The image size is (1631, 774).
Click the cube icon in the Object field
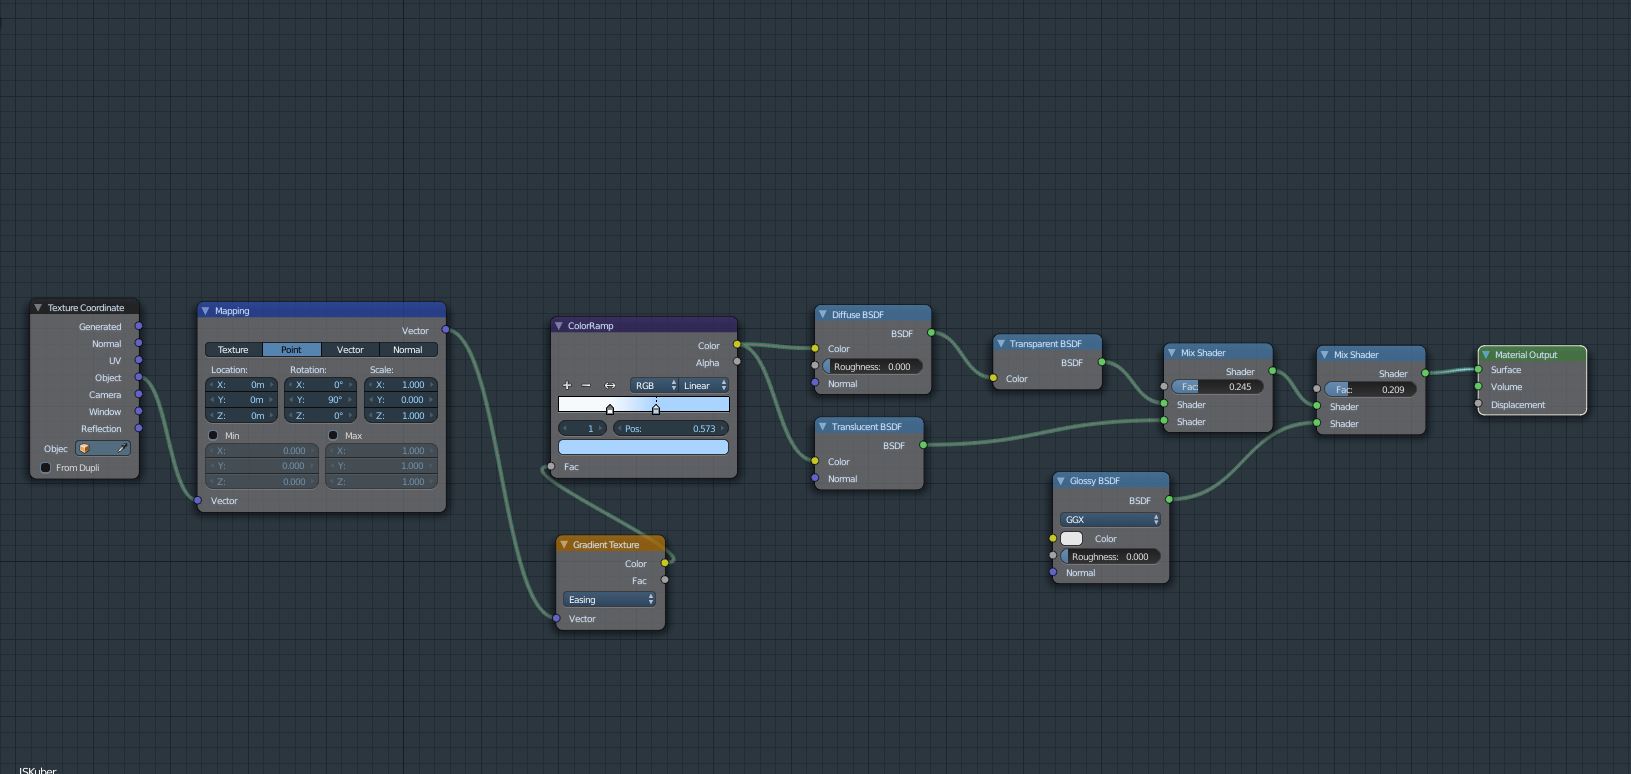pyautogui.click(x=84, y=448)
